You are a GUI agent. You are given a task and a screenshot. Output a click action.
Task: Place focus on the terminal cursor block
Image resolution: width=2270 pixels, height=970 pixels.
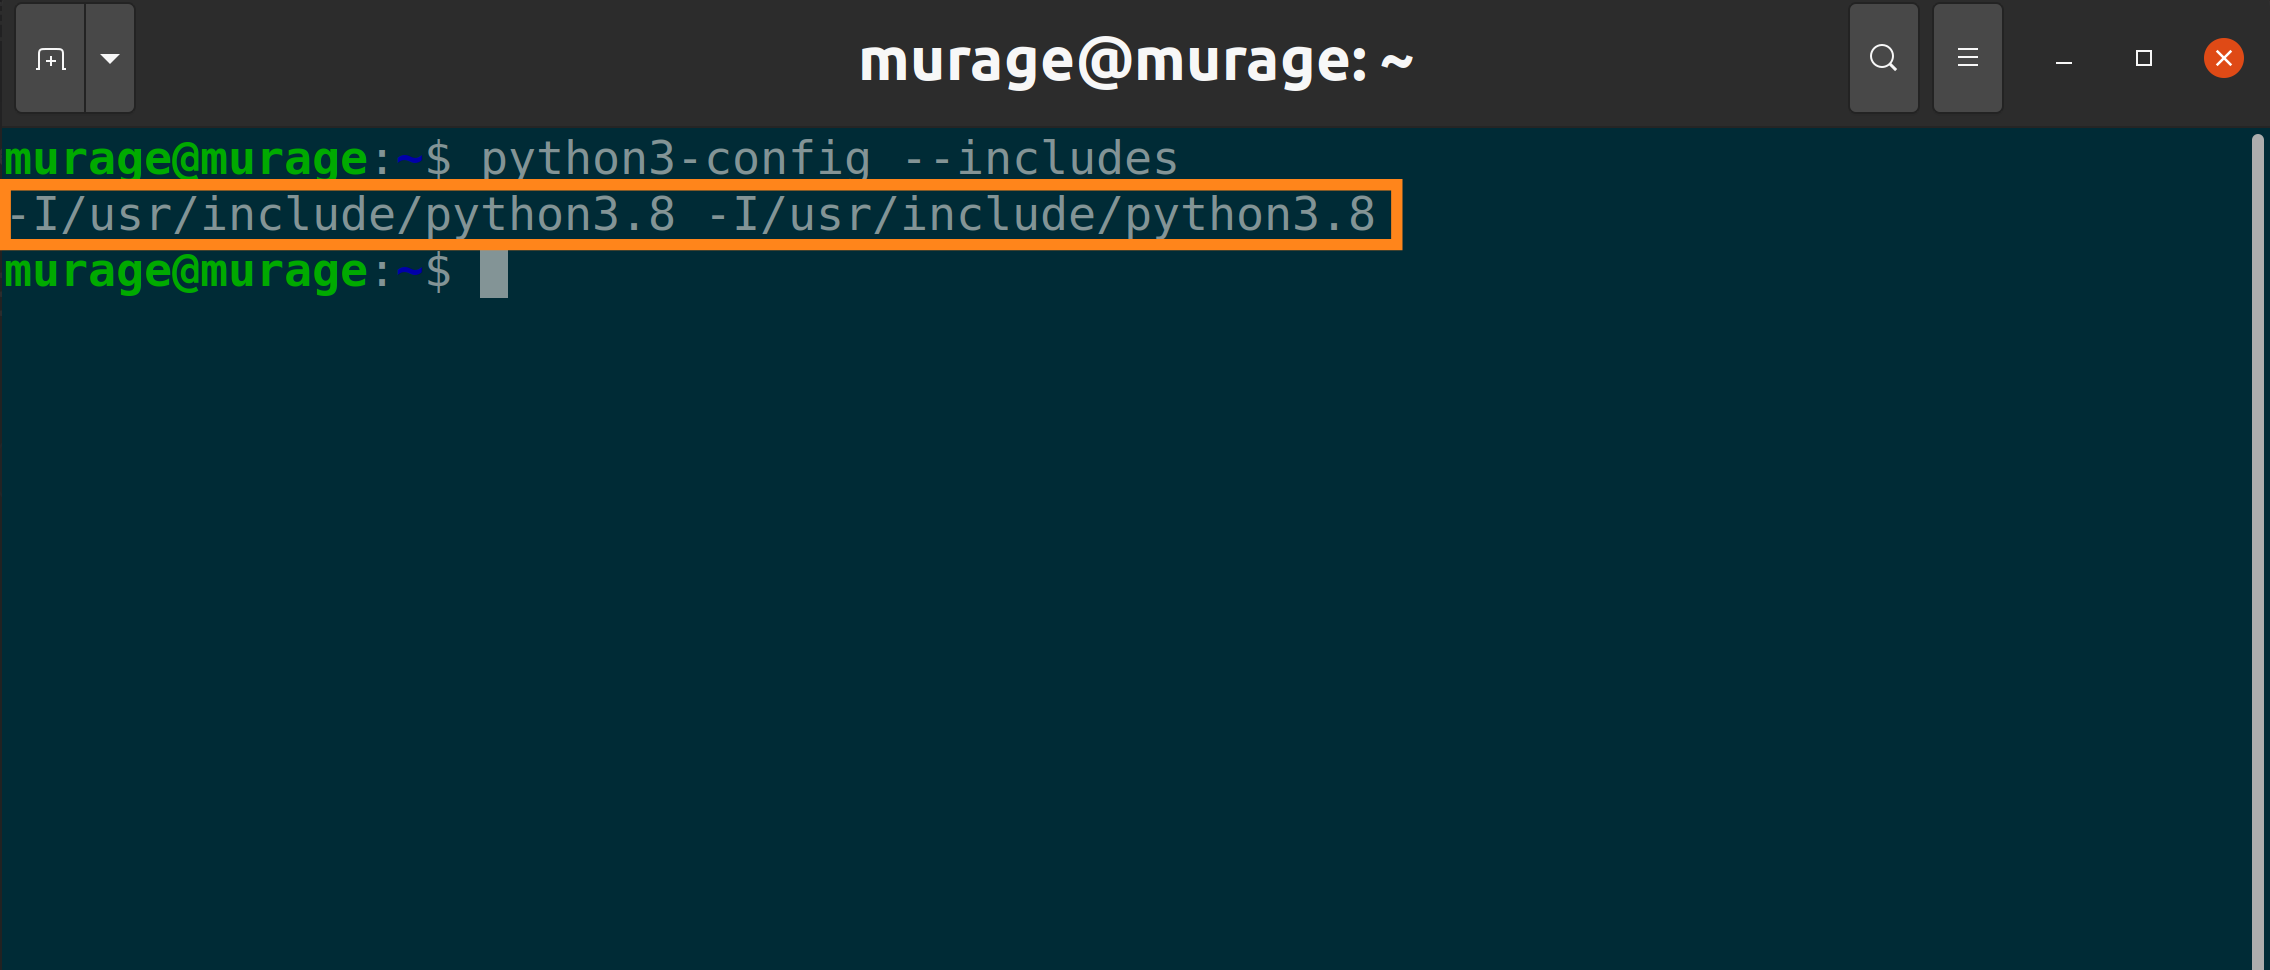point(494,273)
